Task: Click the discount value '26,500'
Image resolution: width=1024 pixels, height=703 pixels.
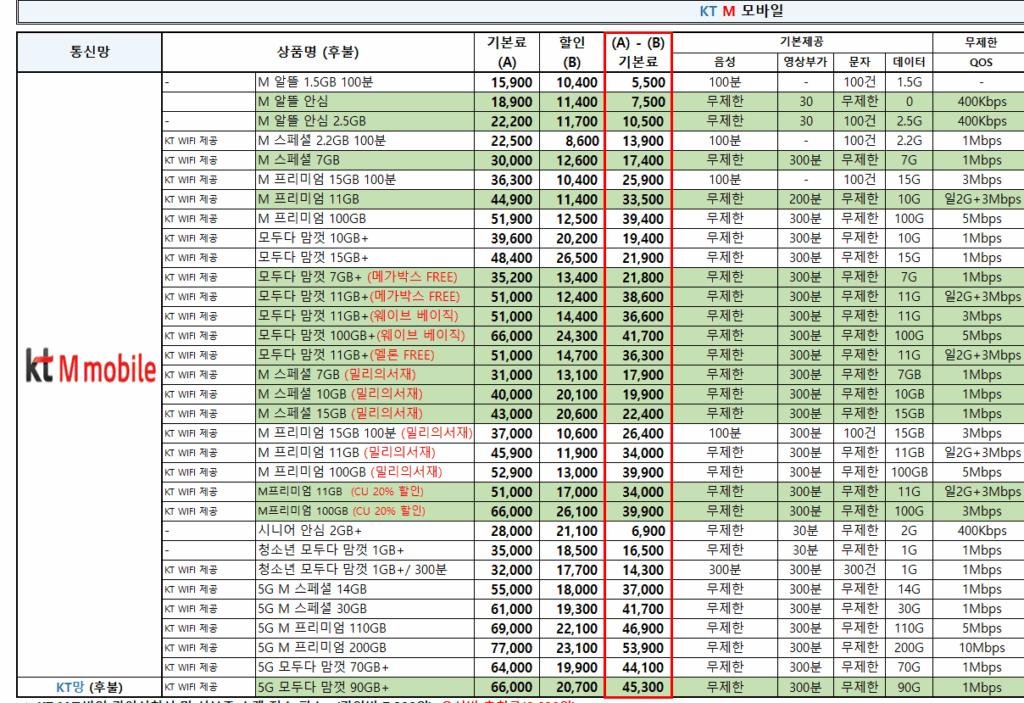Action: (x=577, y=258)
